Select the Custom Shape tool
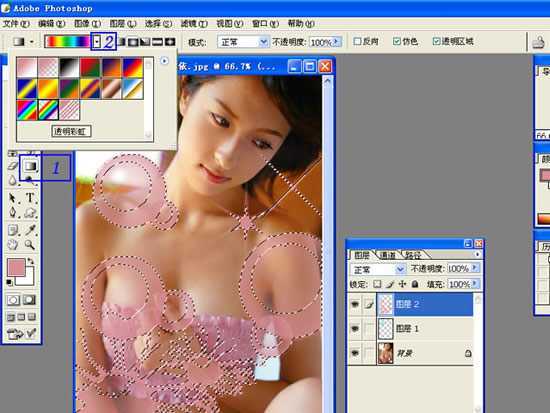Screen dimensions: 550x413 pos(30,212)
